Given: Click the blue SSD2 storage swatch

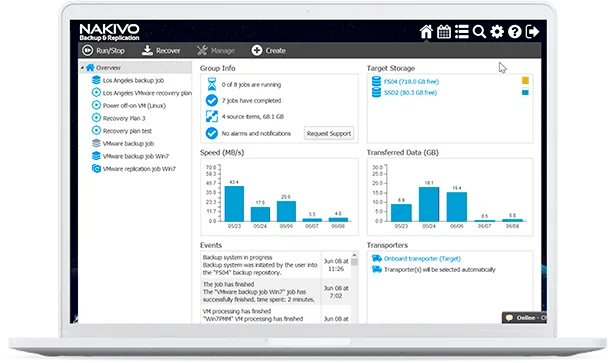Looking at the screenshot, I should (525, 92).
